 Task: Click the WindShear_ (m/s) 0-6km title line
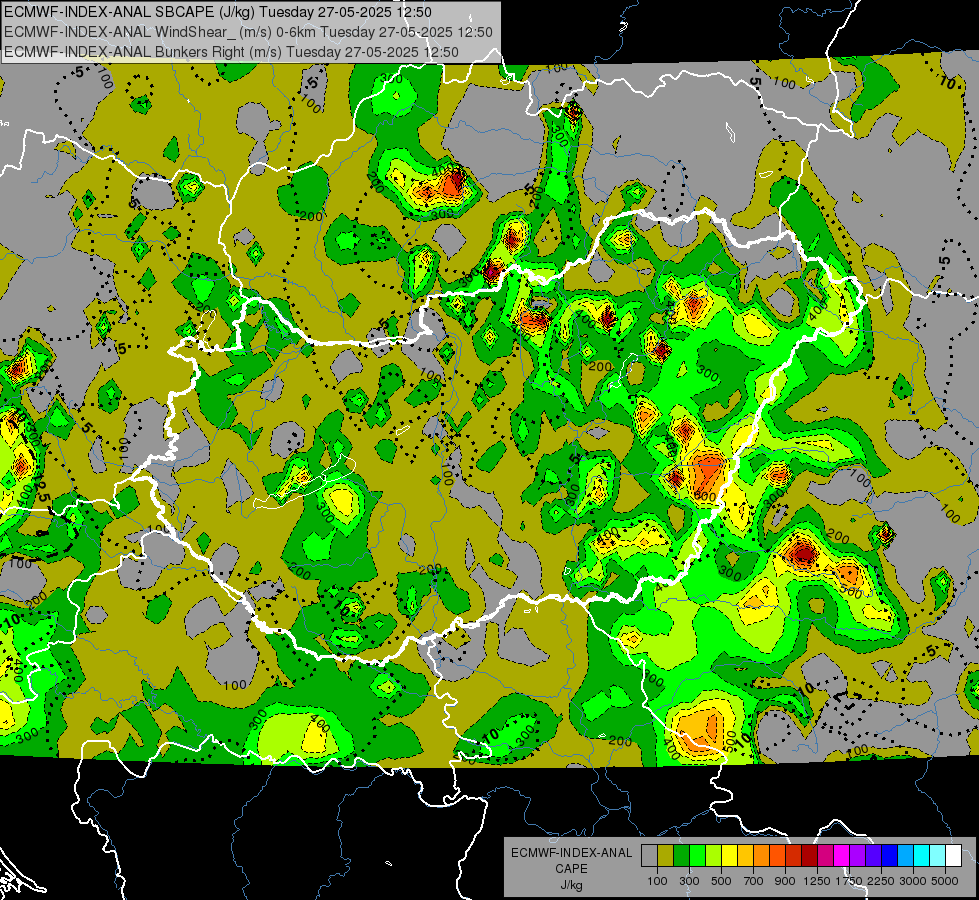pos(248,32)
